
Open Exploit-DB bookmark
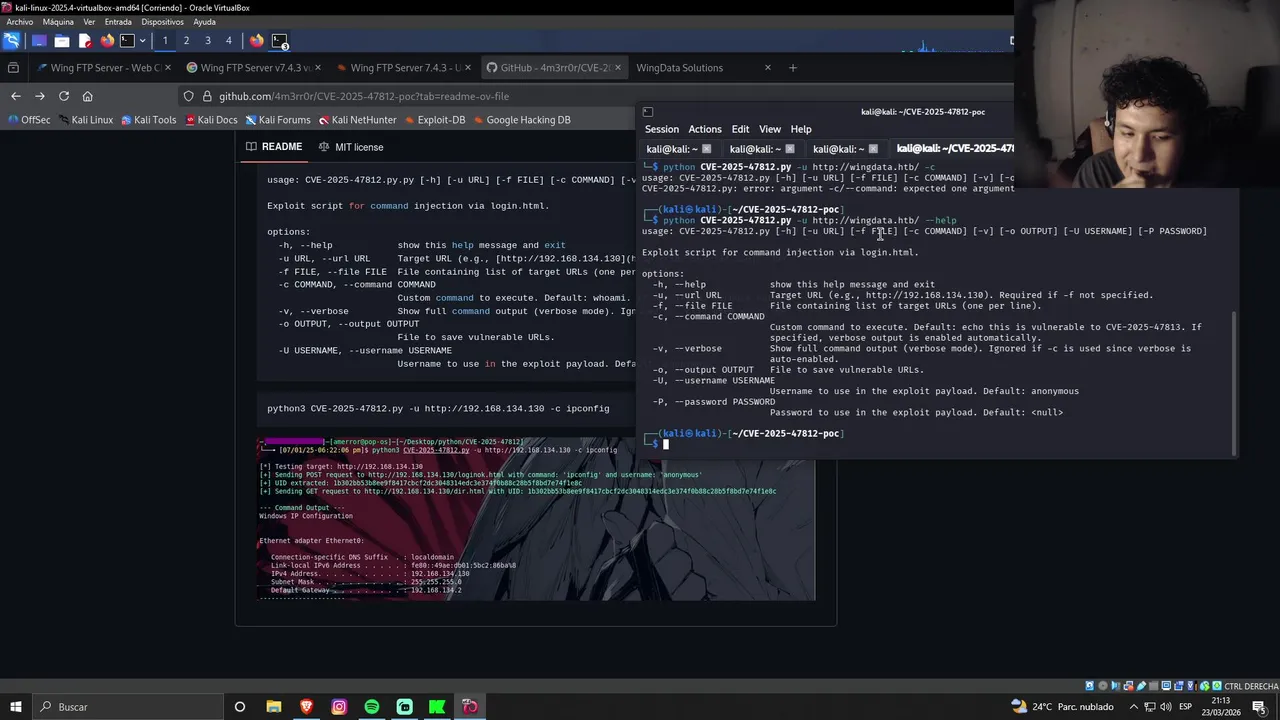[434, 120]
